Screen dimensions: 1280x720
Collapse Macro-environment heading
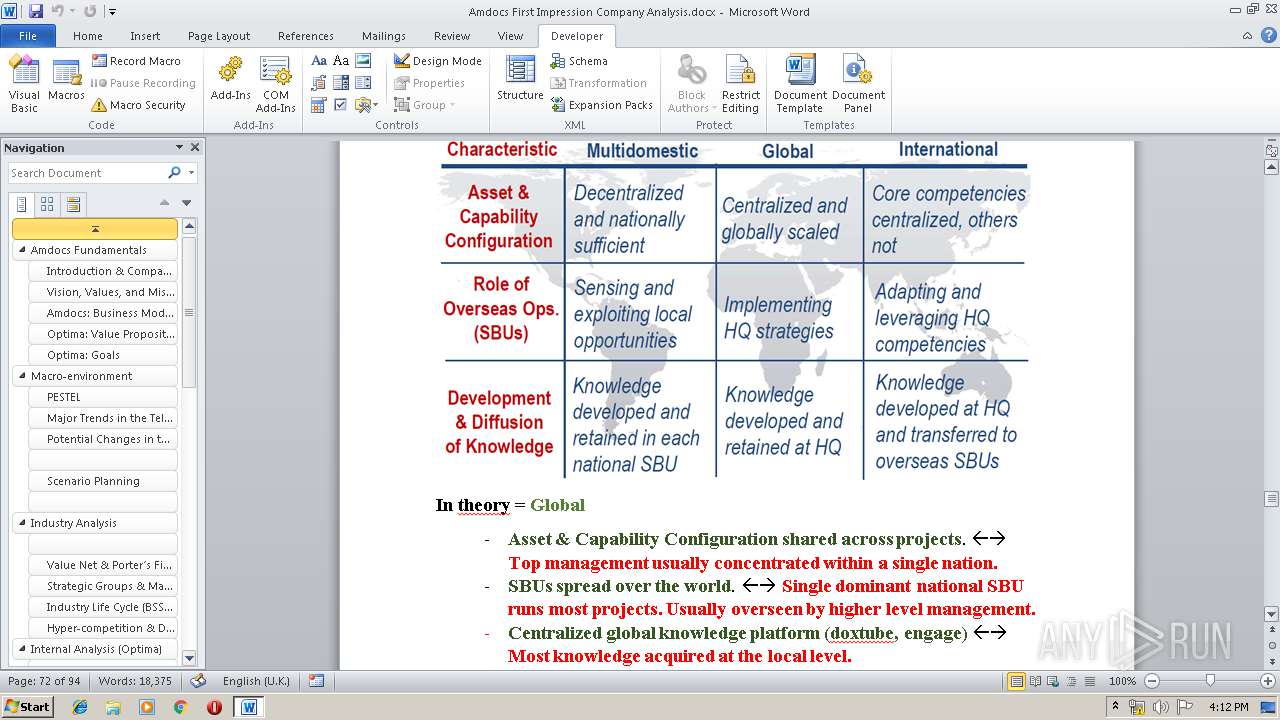[22, 376]
